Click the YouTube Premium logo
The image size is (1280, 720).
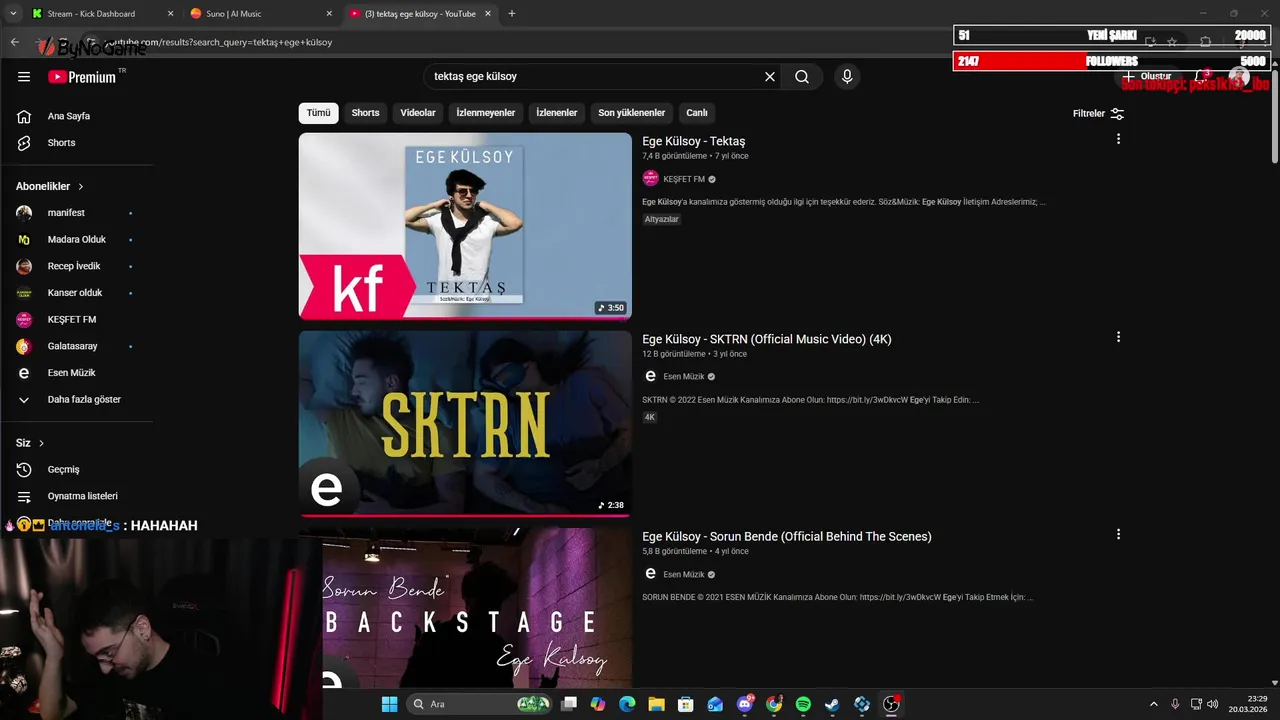coord(82,77)
